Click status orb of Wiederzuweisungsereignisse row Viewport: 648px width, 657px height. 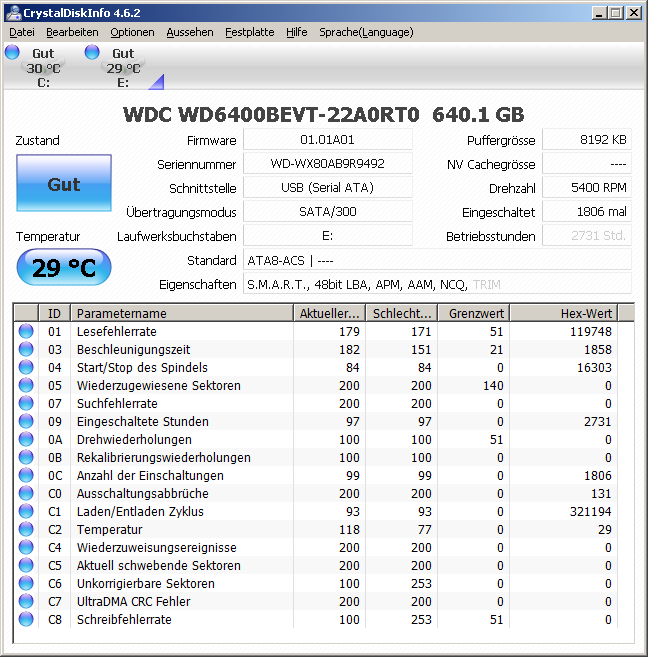(26, 547)
